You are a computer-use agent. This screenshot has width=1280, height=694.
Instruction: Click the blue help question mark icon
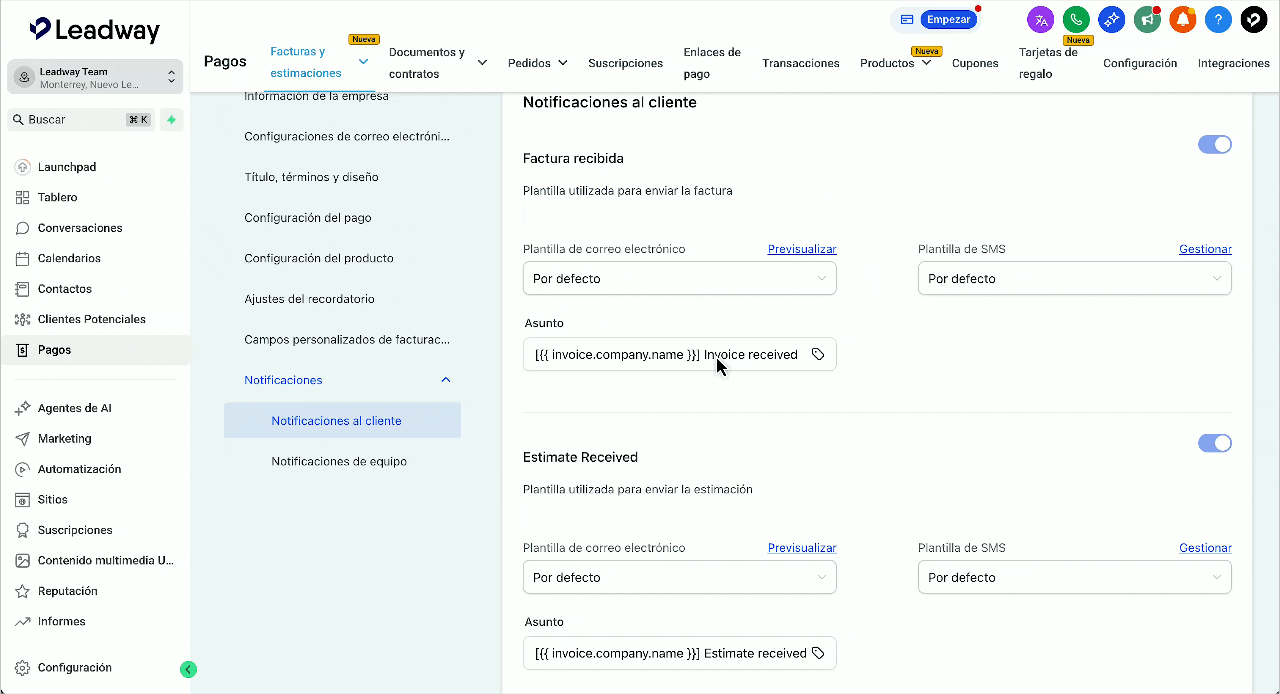[x=1218, y=19]
